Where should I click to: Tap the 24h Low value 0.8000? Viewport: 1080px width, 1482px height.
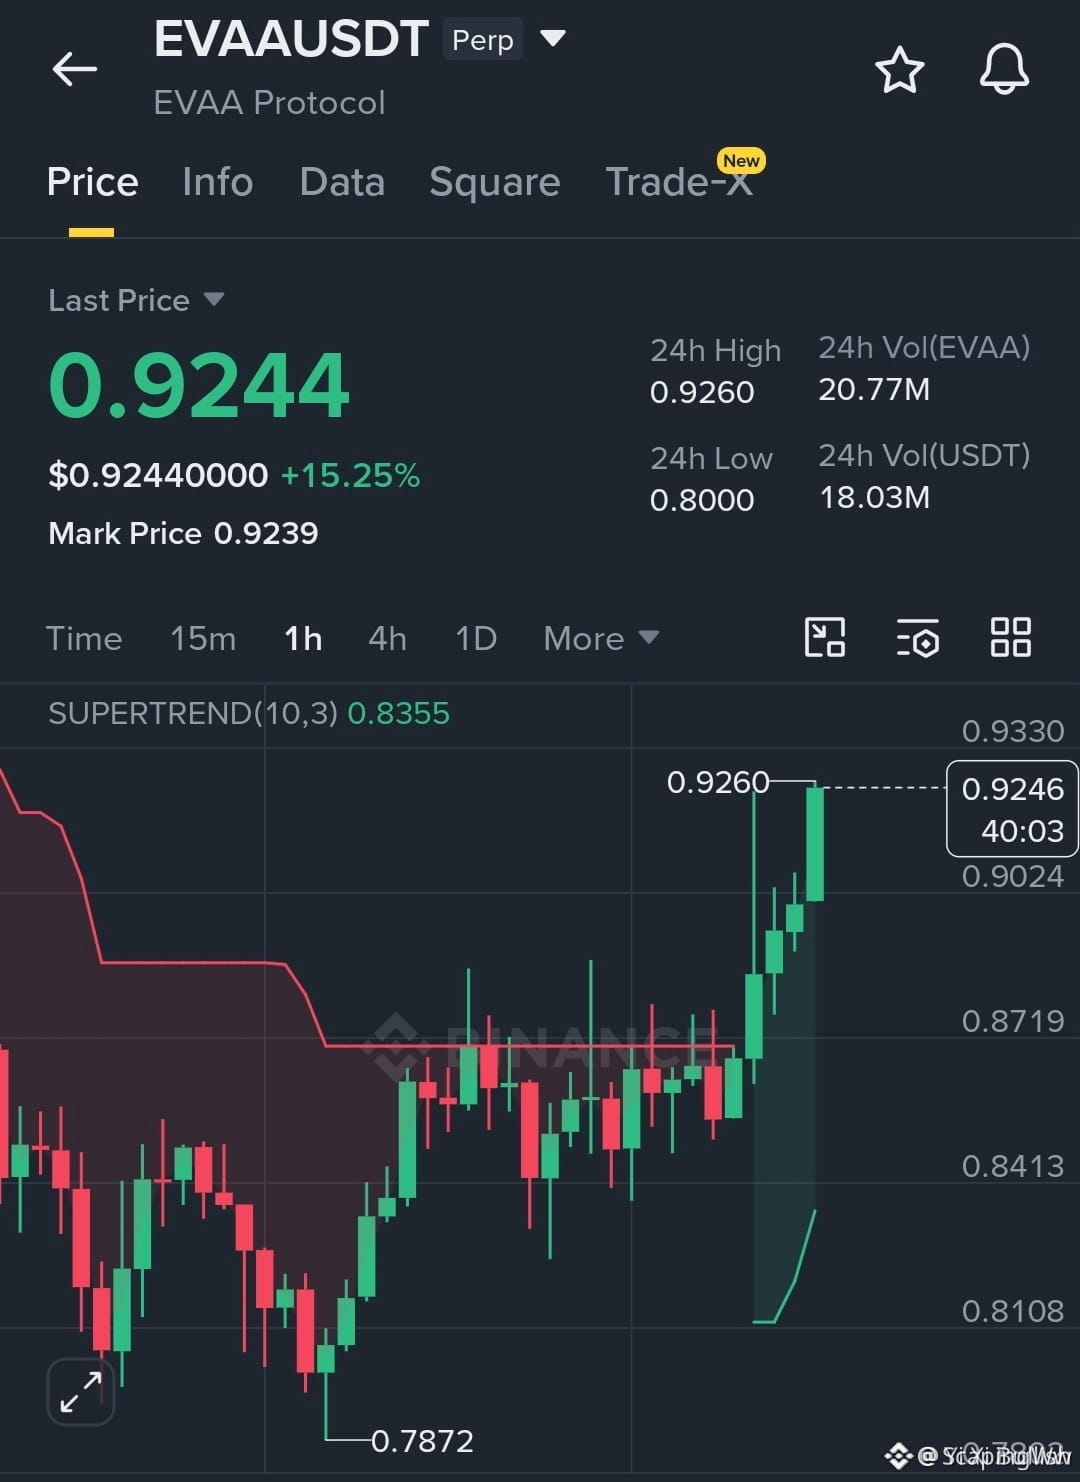tap(702, 500)
